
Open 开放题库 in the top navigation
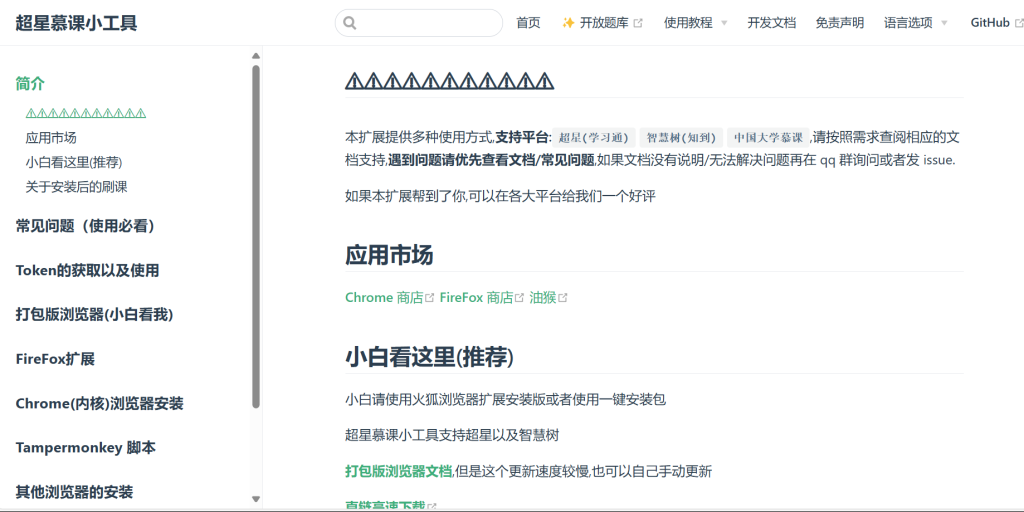(x=604, y=23)
